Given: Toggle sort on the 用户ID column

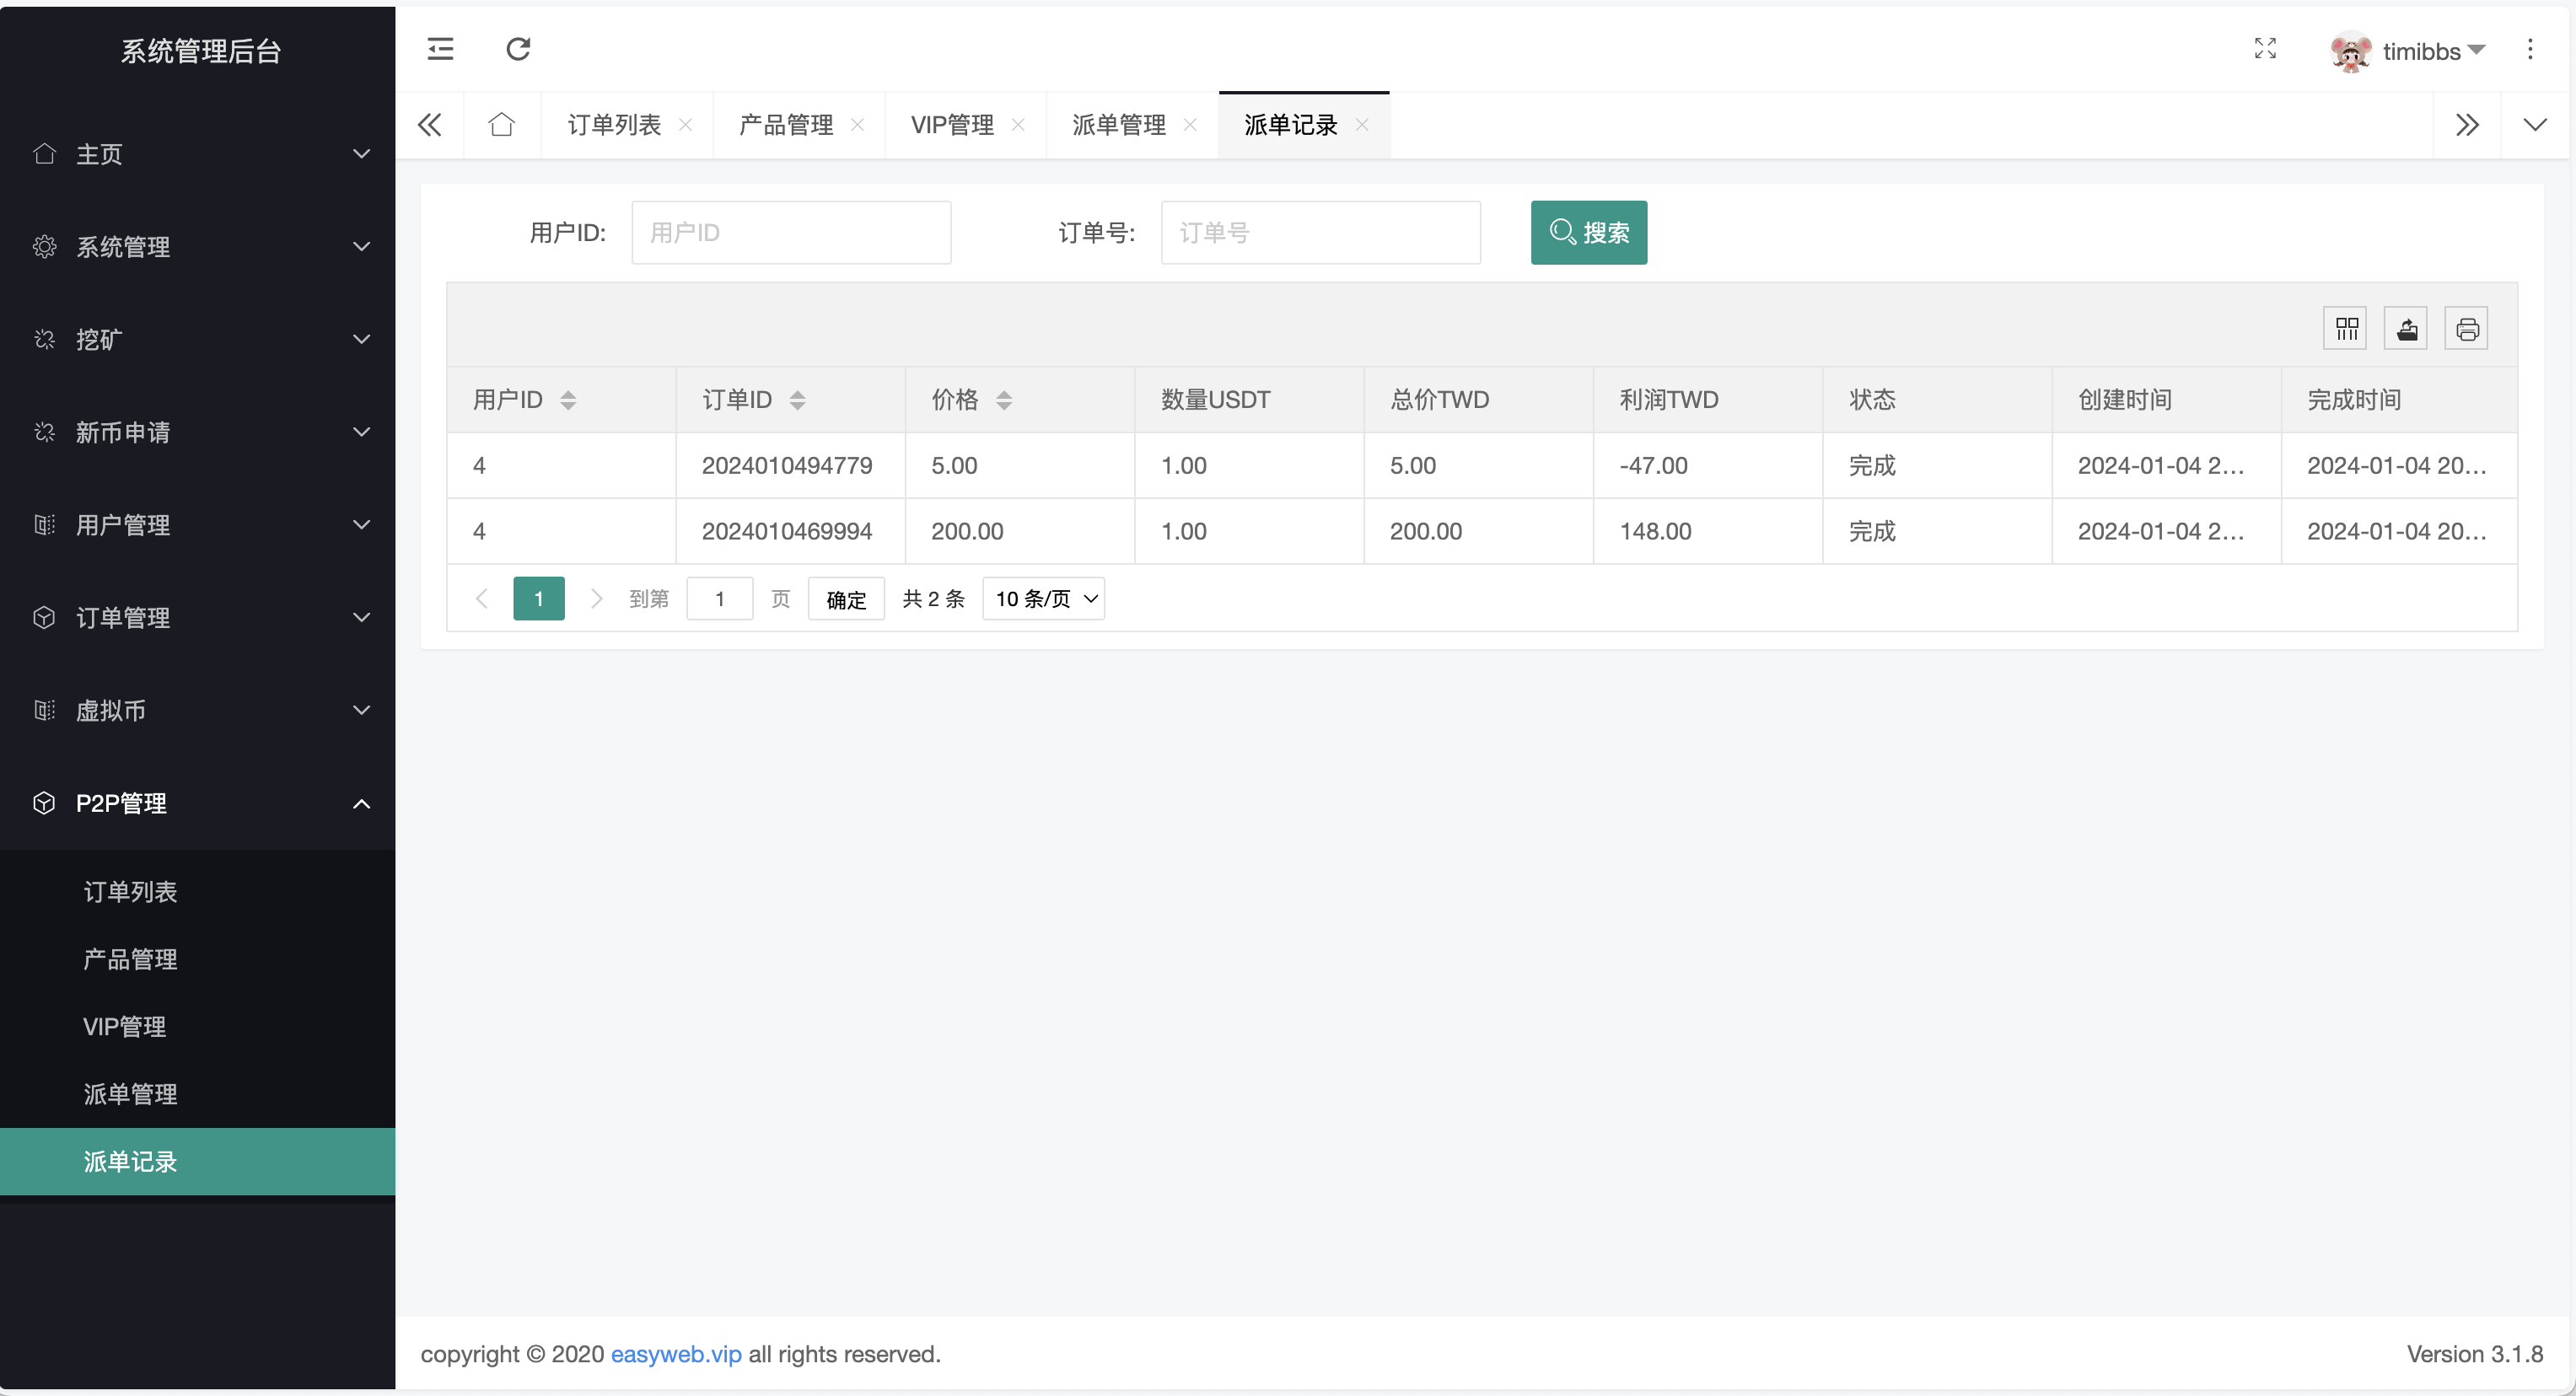Looking at the screenshot, I should 568,399.
